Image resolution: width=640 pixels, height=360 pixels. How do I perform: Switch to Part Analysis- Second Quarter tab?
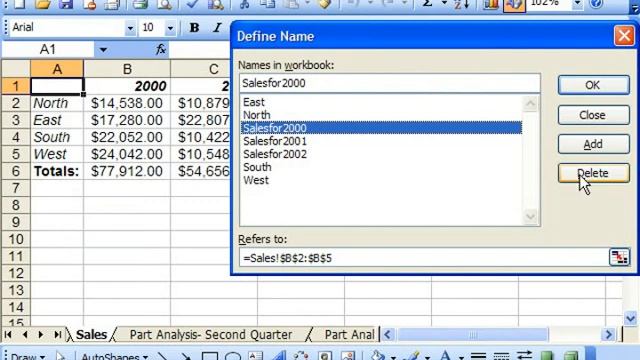click(x=211, y=334)
